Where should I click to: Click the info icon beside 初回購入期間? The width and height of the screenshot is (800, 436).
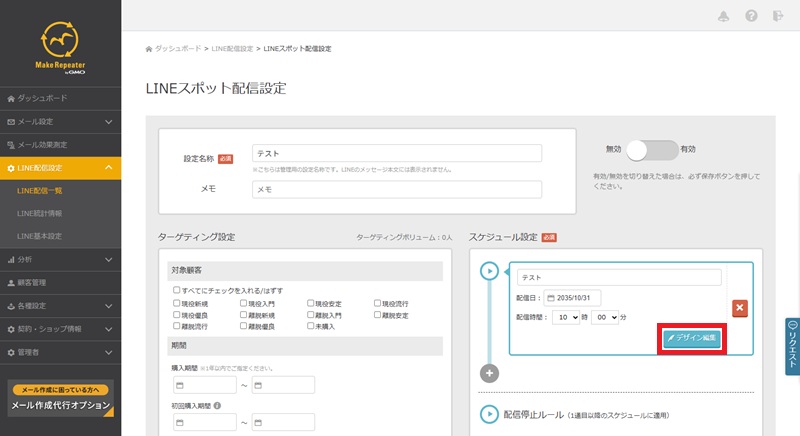[x=217, y=406]
